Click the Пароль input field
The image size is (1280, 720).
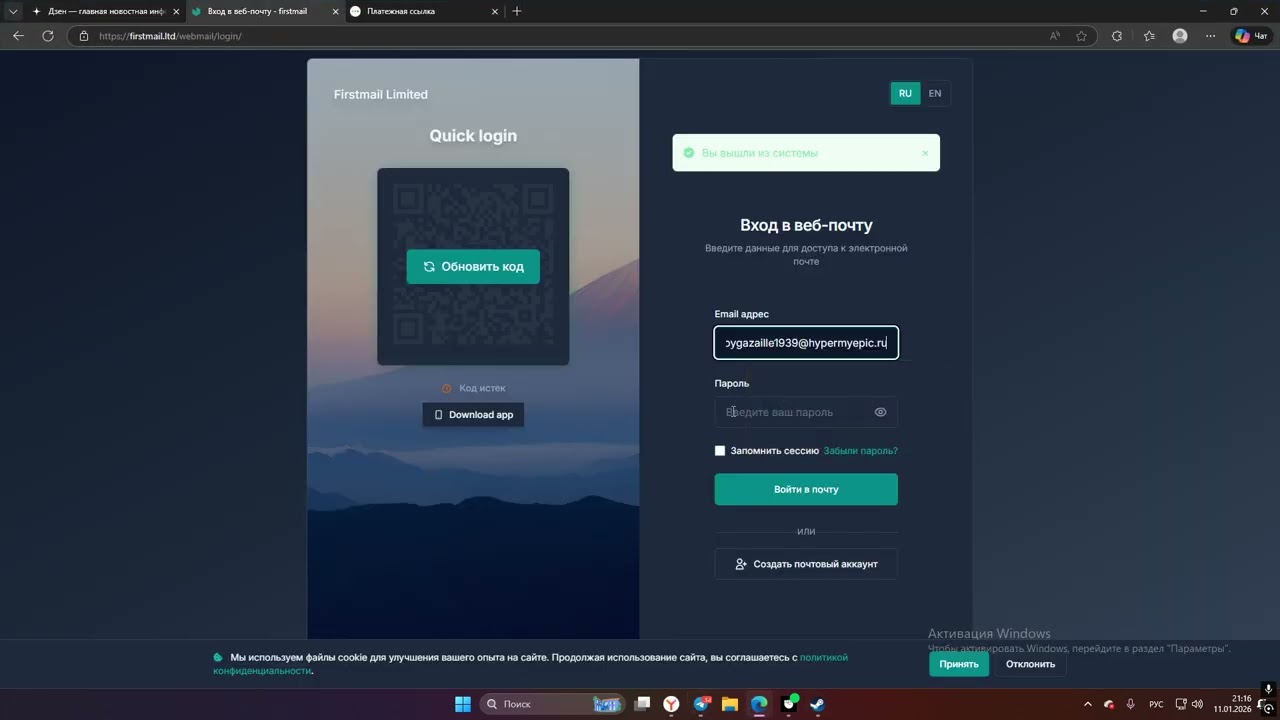tap(806, 412)
